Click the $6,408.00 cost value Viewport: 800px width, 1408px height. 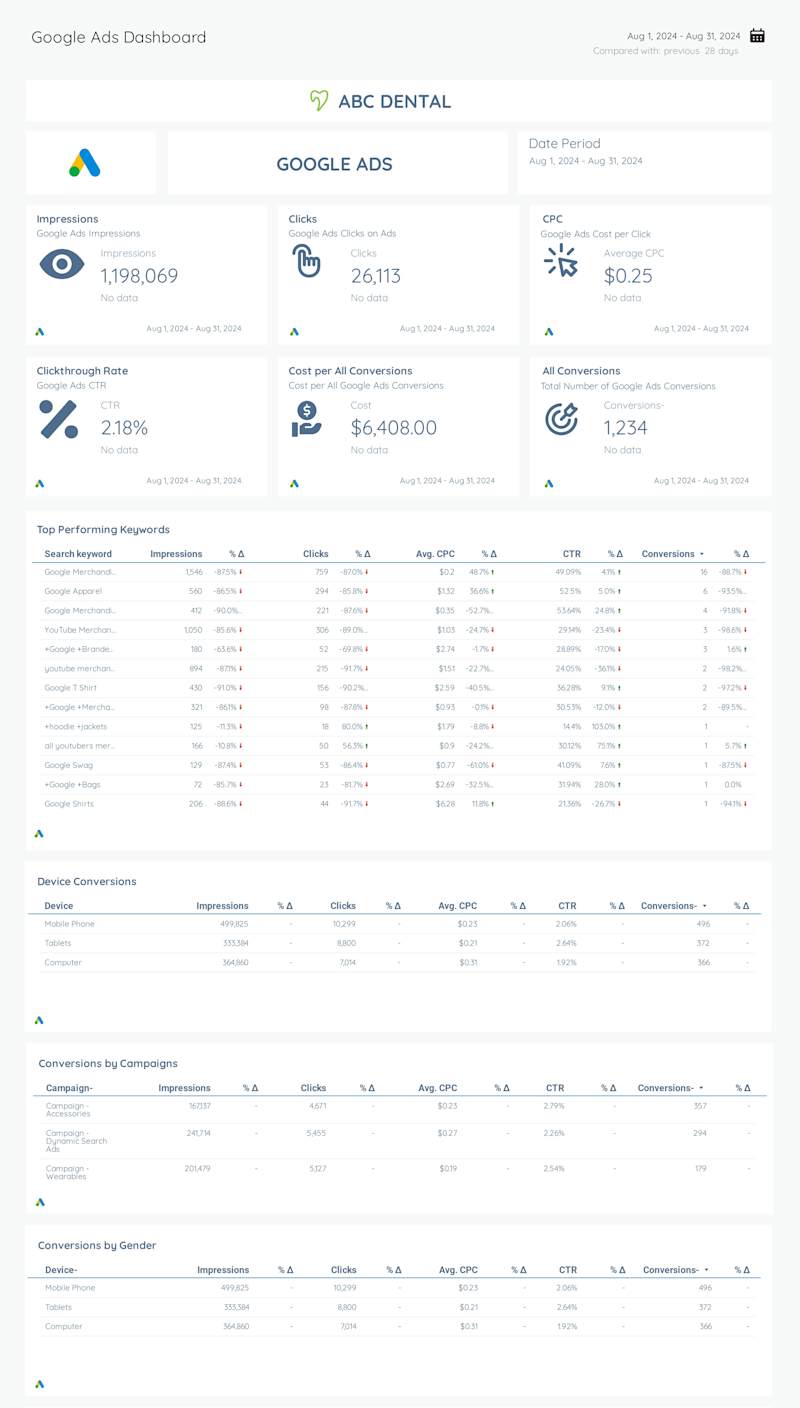point(394,428)
